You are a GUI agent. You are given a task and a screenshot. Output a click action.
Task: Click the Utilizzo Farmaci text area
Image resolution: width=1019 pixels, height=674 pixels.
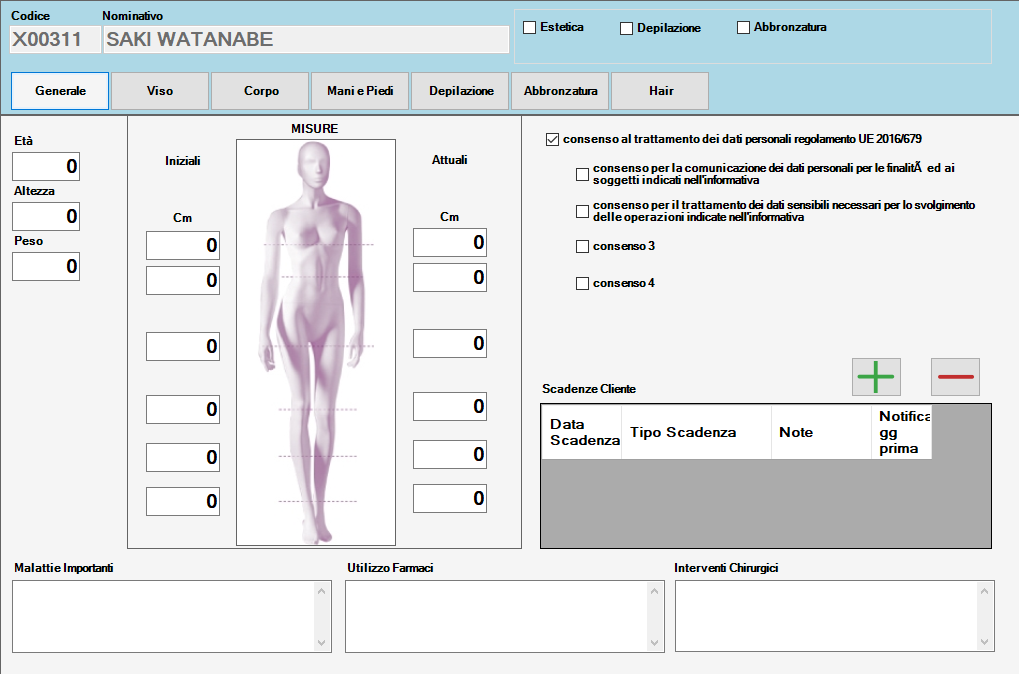tap(497, 616)
